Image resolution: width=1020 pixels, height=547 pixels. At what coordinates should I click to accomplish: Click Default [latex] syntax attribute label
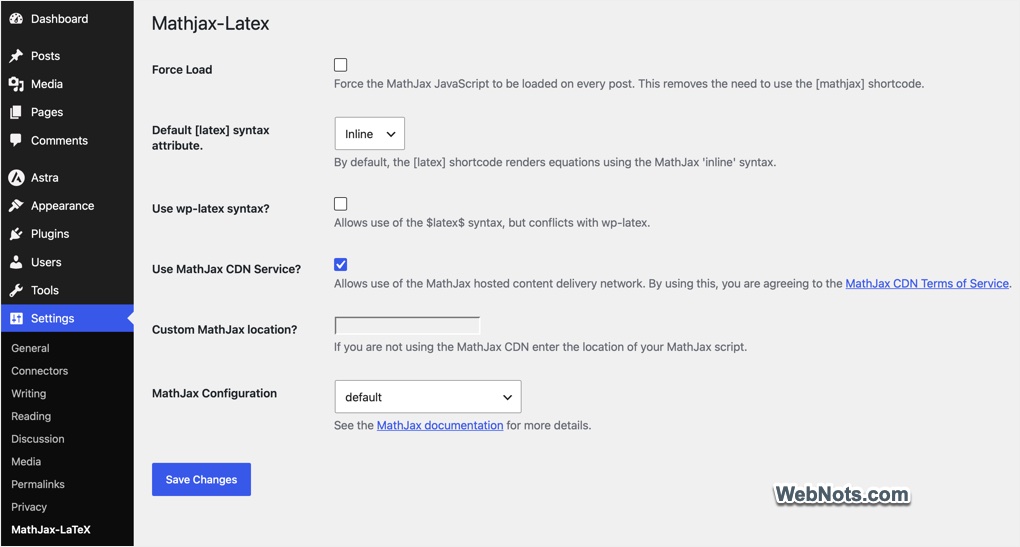pos(211,138)
